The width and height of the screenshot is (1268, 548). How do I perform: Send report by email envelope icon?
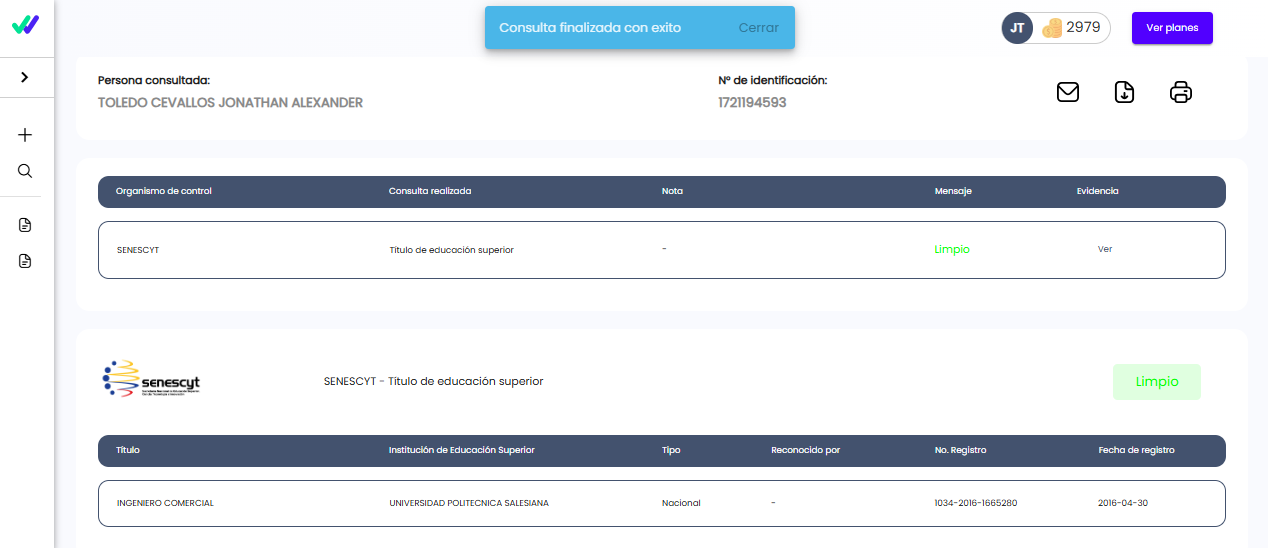pyautogui.click(x=1068, y=92)
